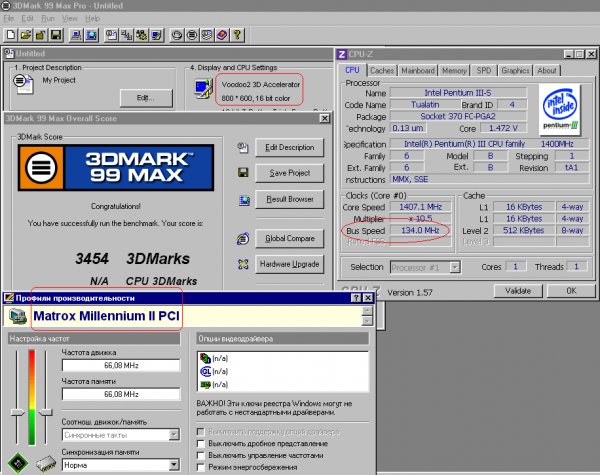Click the gears toolbar icon

(x=141, y=35)
